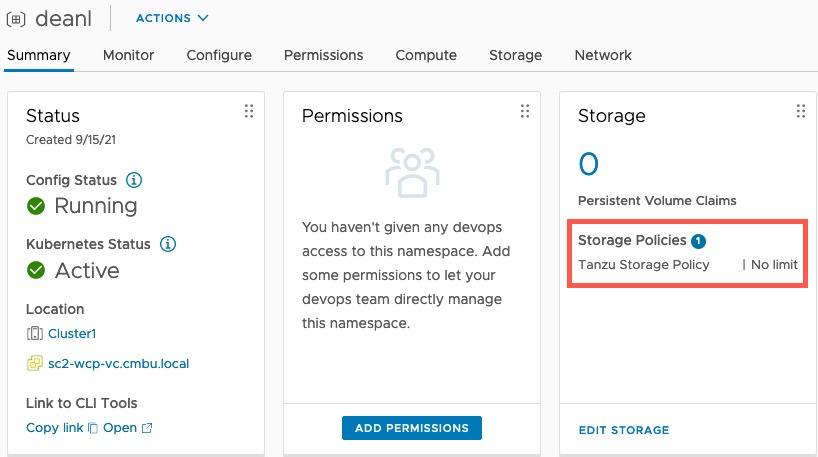Open the Network tab

(x=603, y=55)
